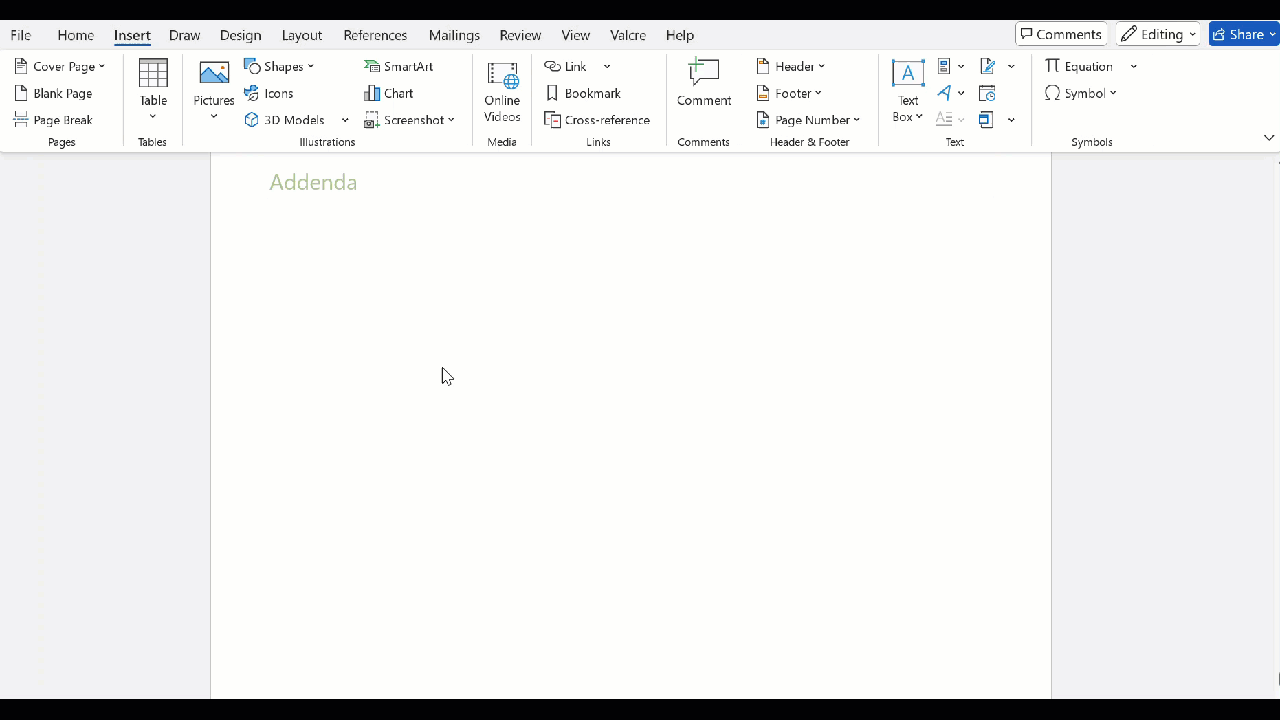Screen dimensions: 1280x720
Task: Open the Header dropdown
Action: (x=791, y=66)
